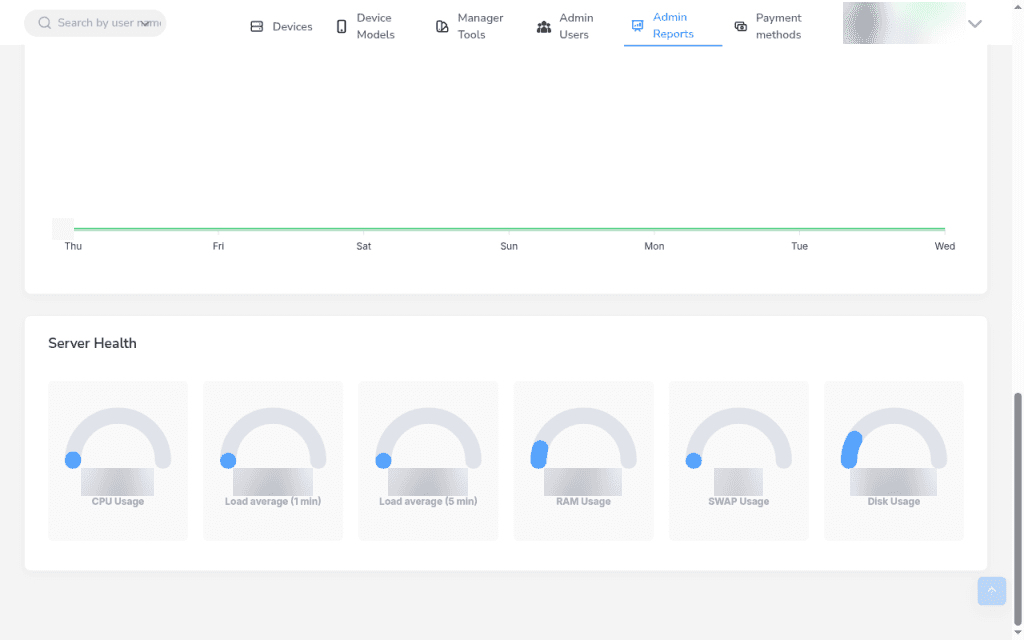1024x640 pixels.
Task: Click the Server Health heading
Action: [92, 344]
